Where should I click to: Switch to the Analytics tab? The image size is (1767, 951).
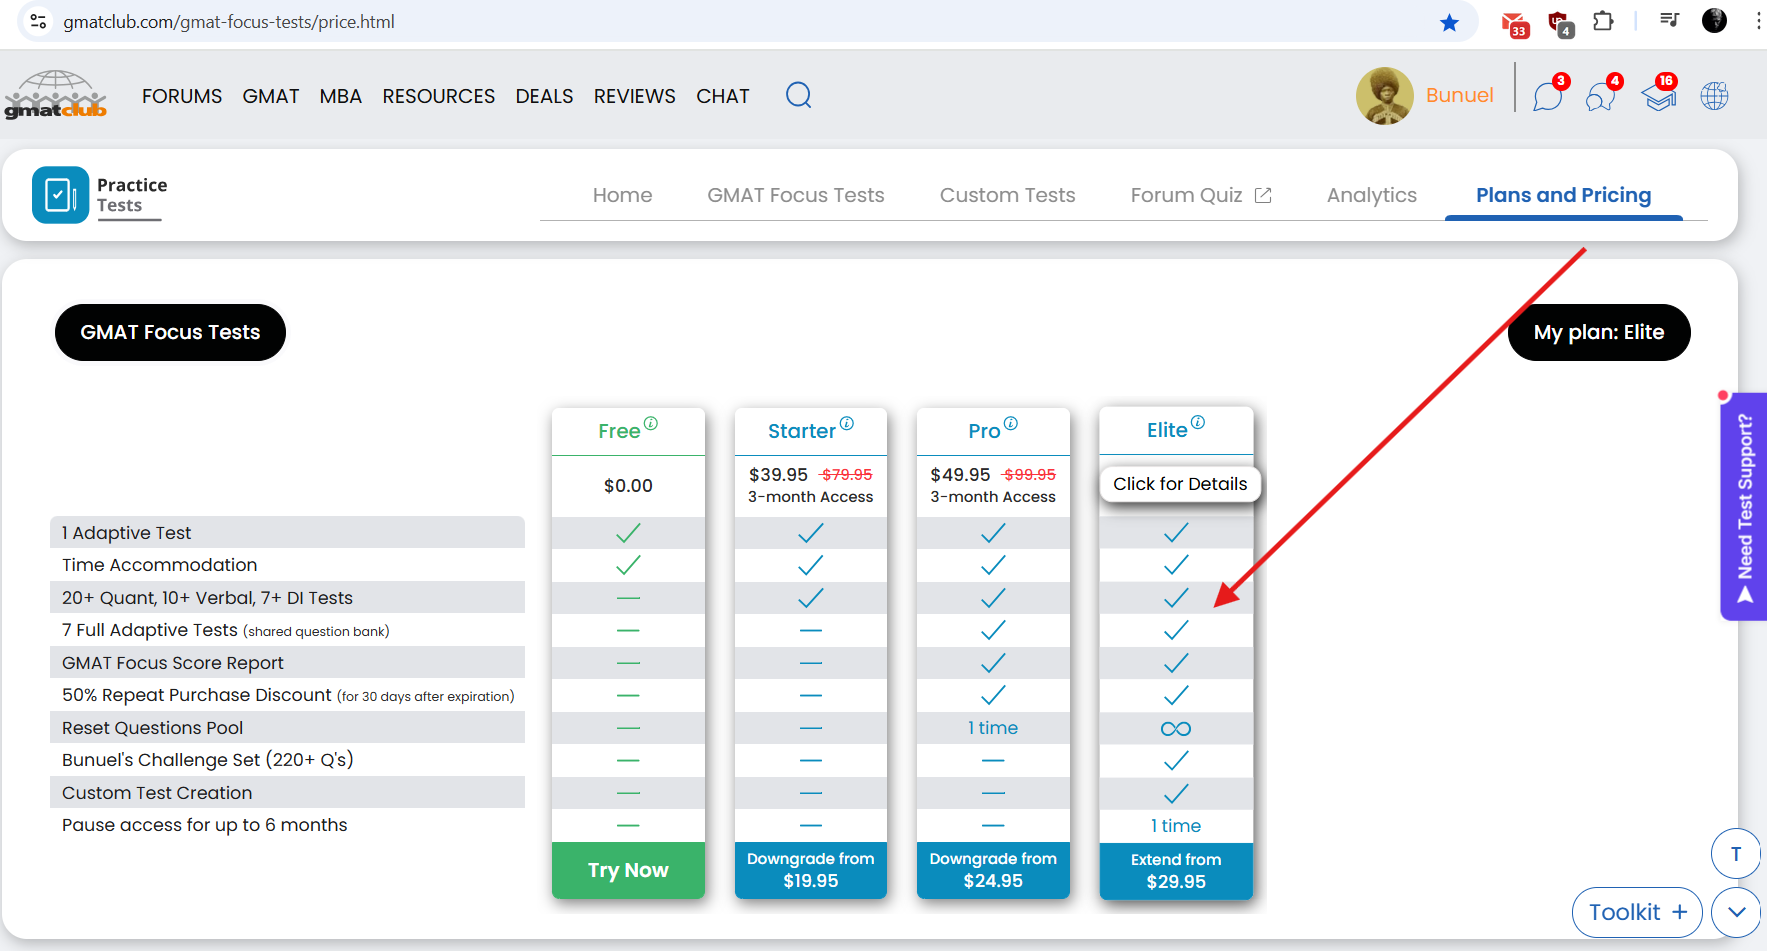click(1371, 195)
